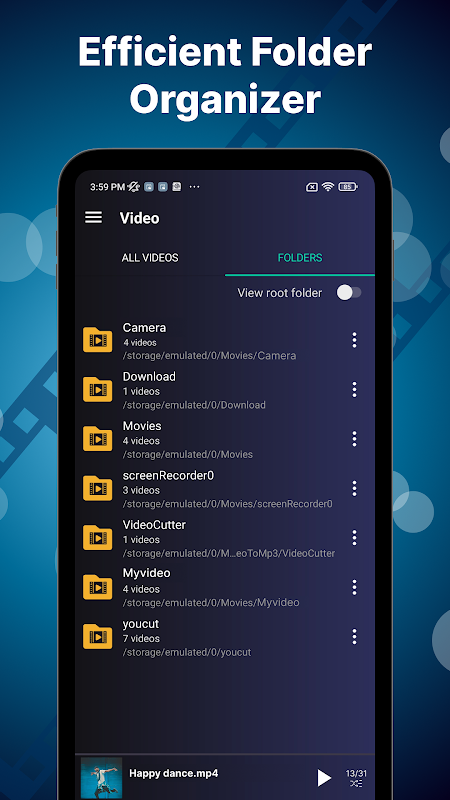Open the hamburger navigation menu
The image size is (450, 800).
93,217
